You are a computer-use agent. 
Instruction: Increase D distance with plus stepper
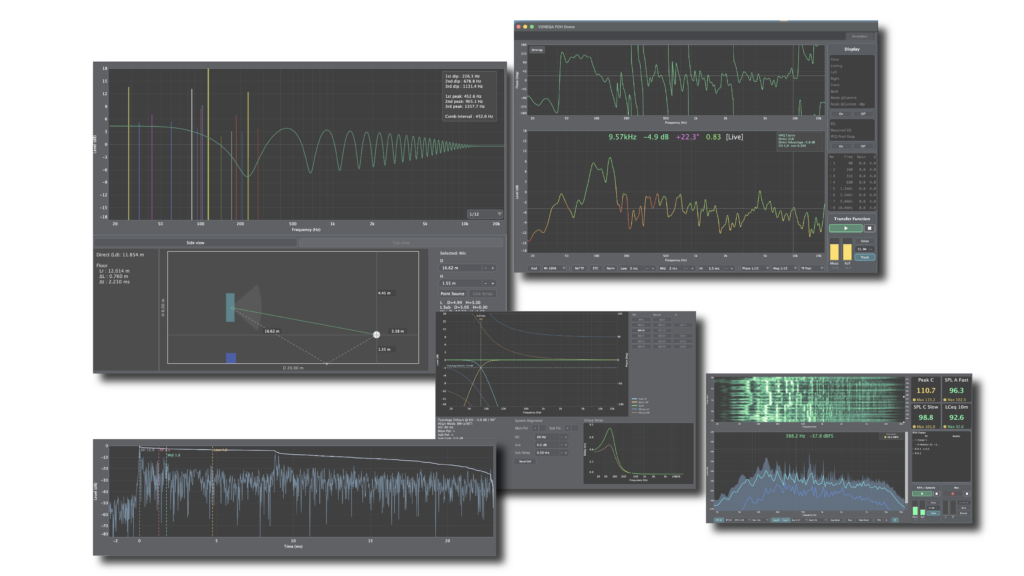[x=492, y=268]
